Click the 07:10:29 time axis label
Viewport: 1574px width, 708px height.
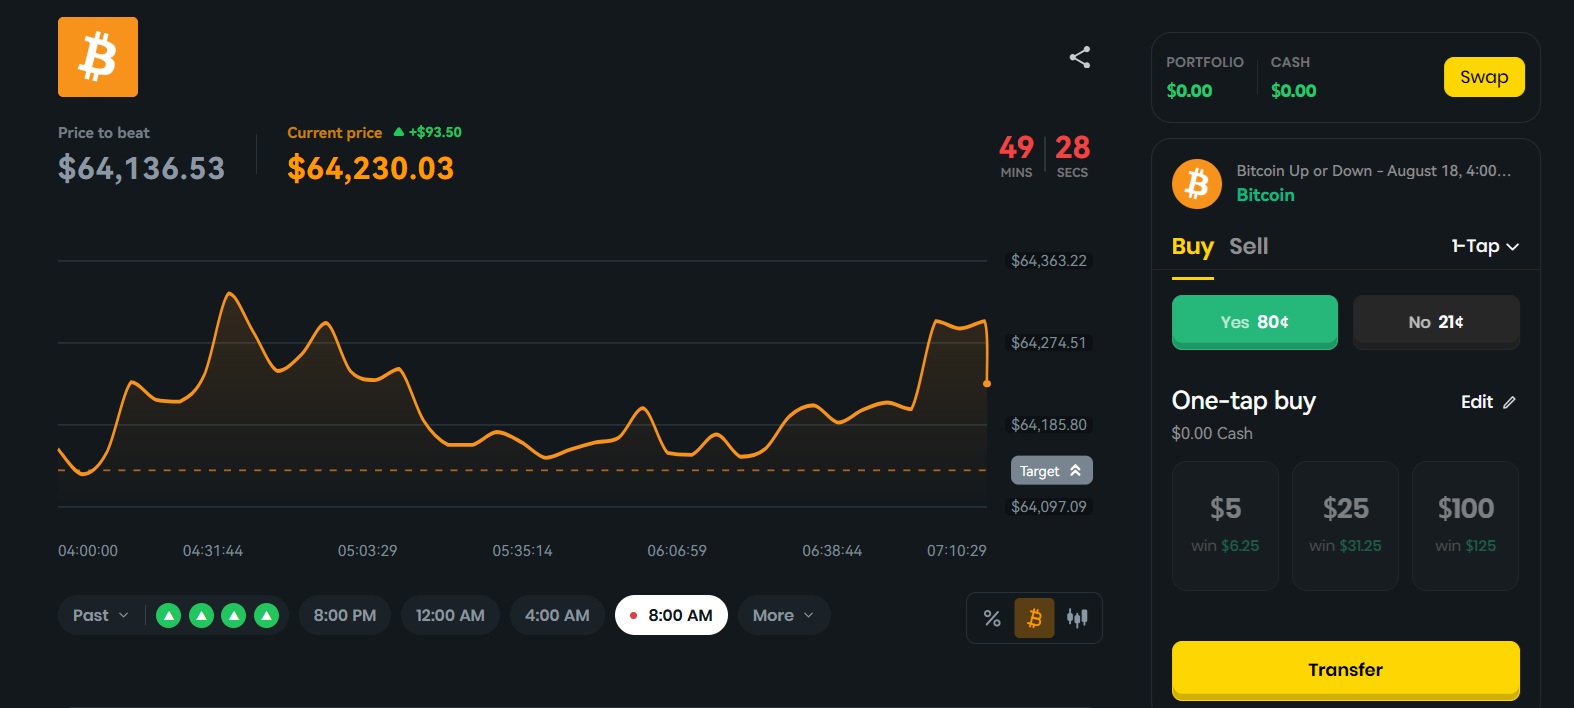[956, 551]
